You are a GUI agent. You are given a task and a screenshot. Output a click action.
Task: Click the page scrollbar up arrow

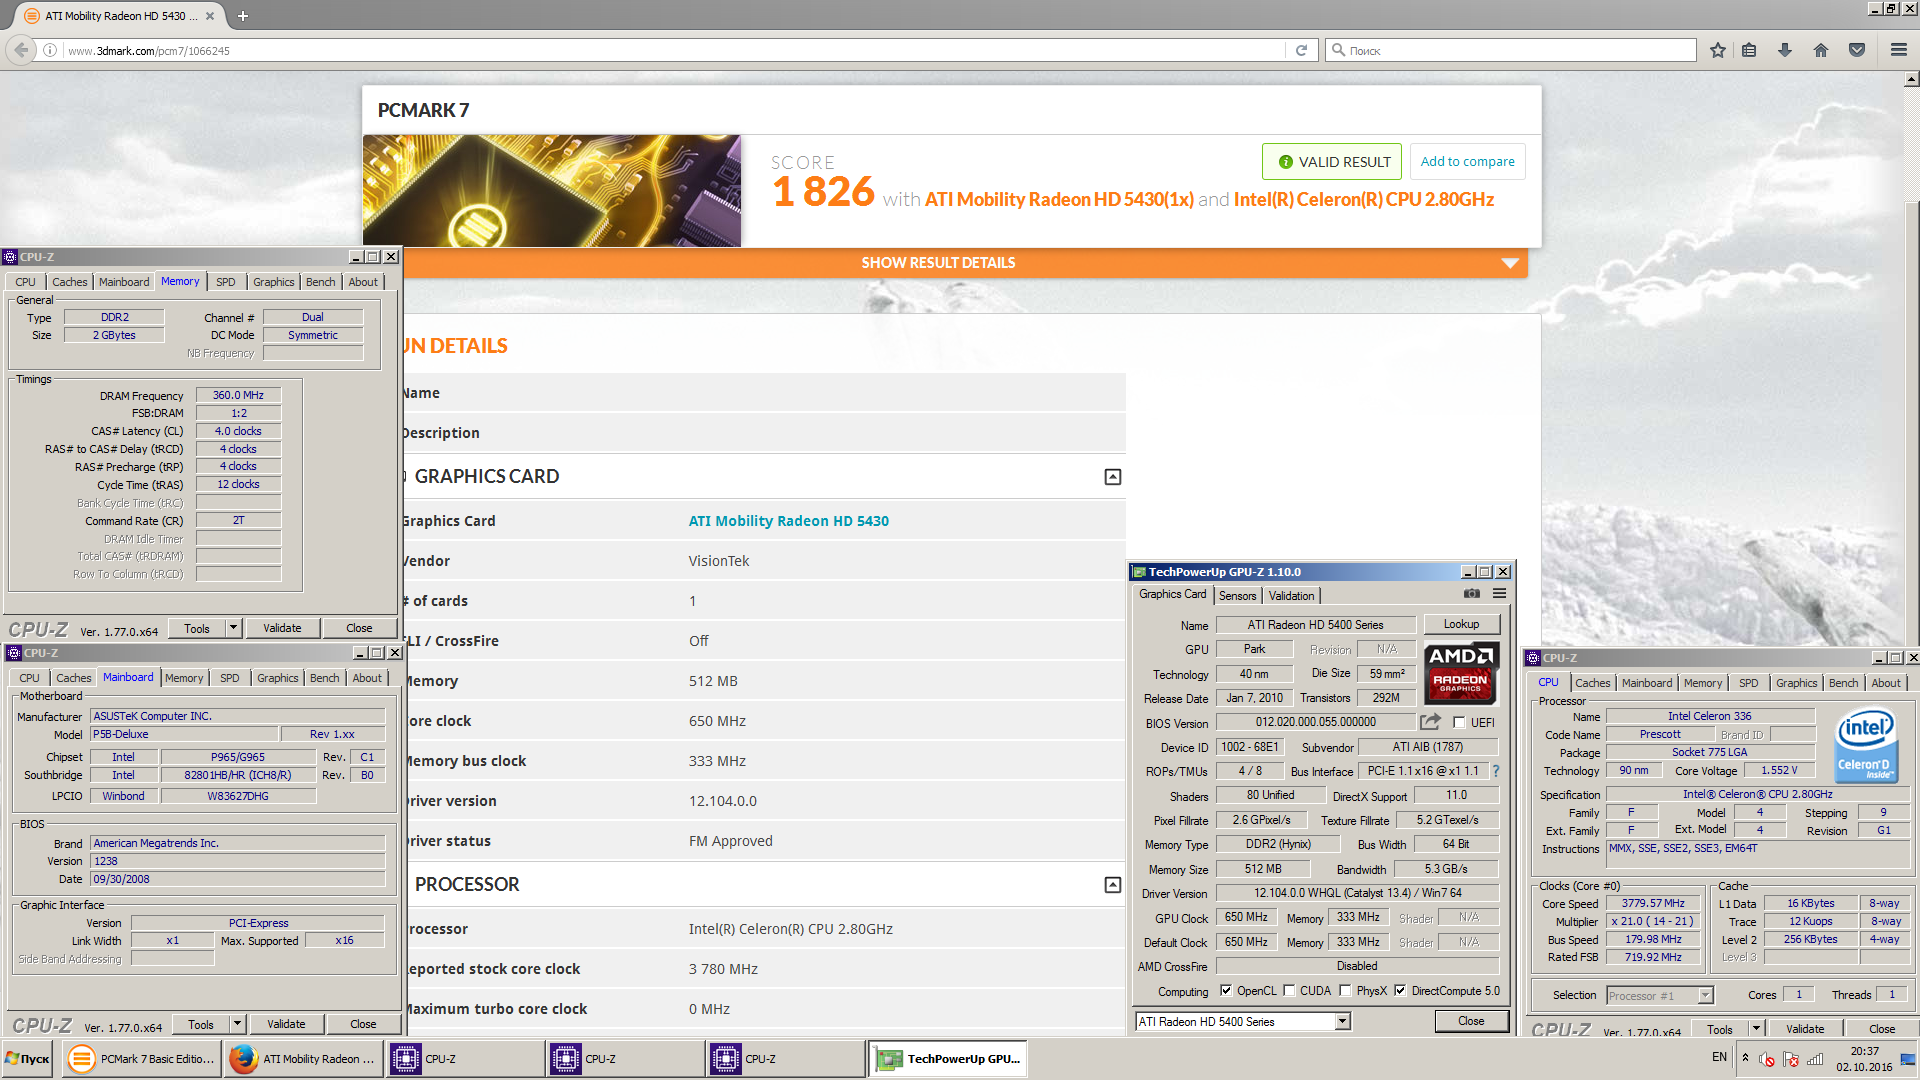click(x=1911, y=79)
